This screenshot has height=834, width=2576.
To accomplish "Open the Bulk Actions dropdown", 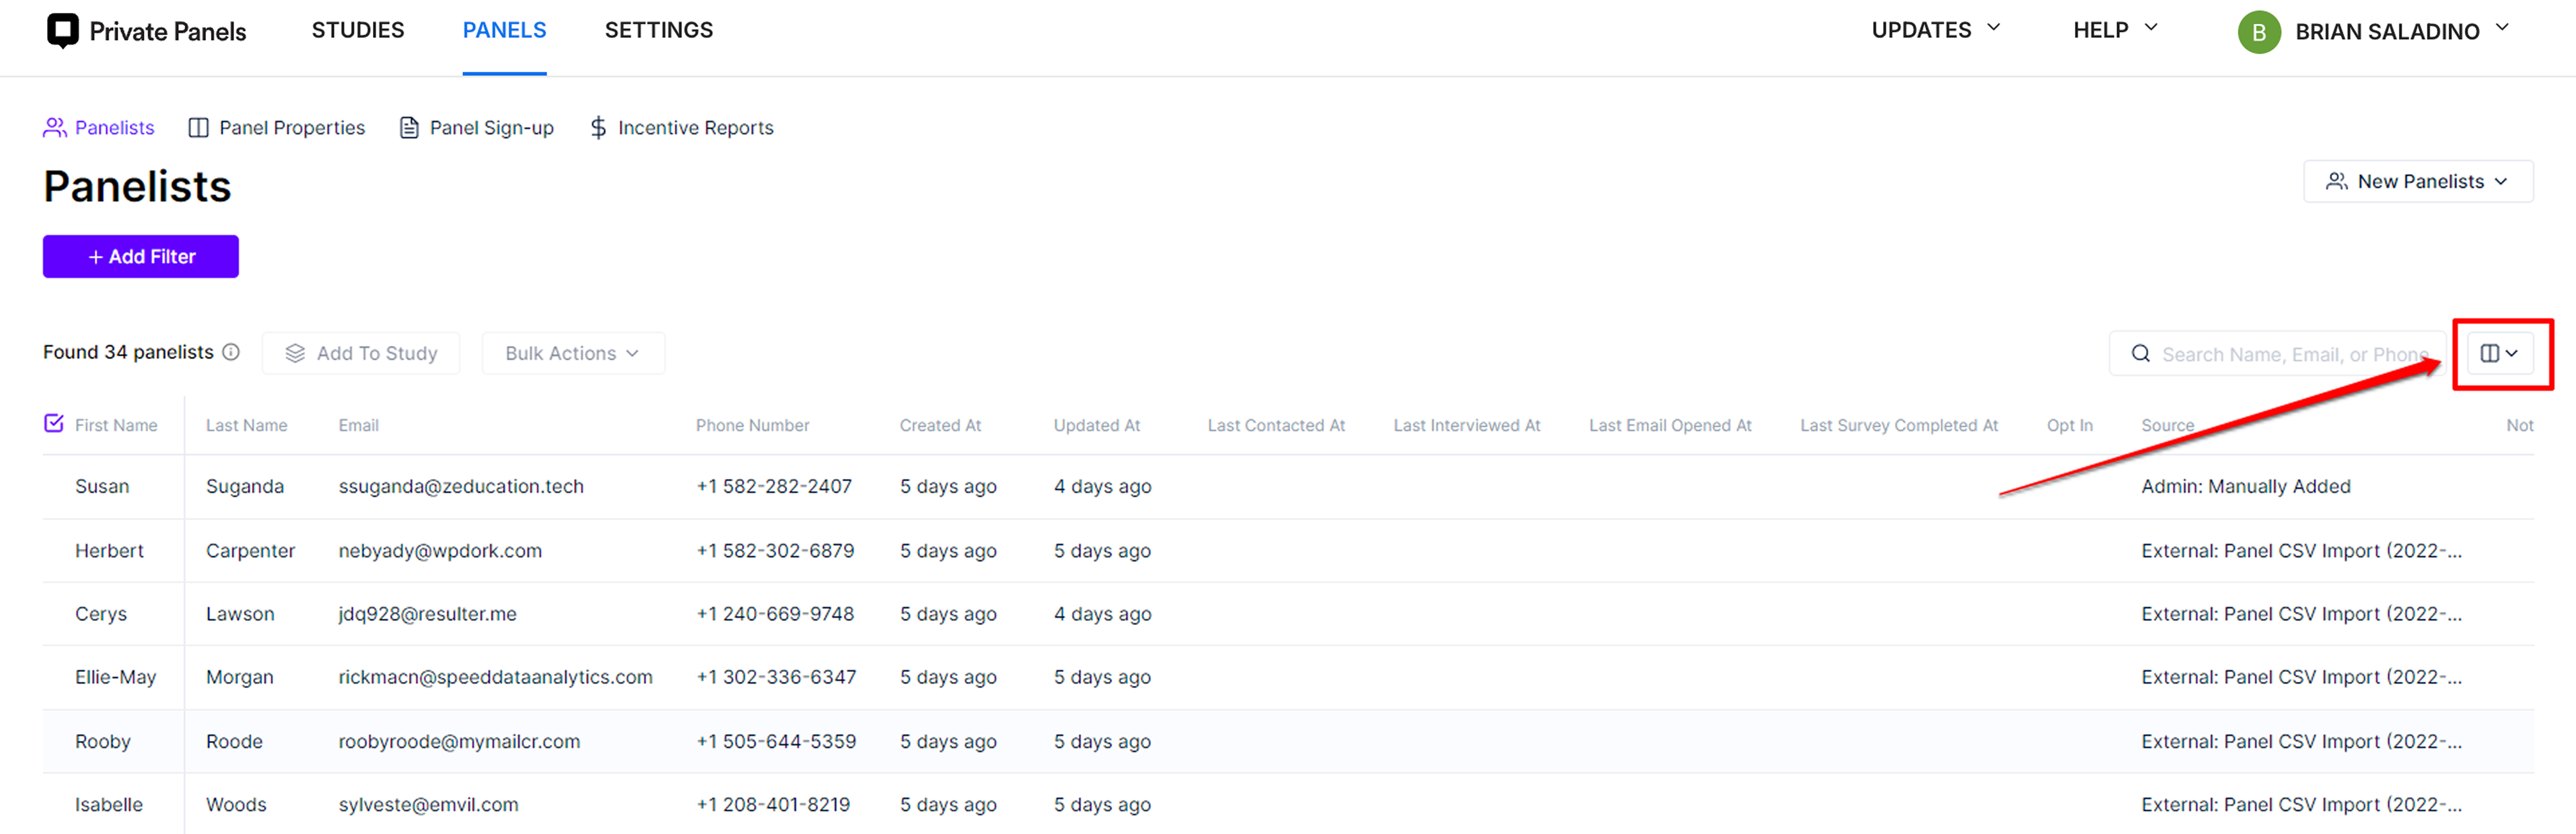I will coord(573,353).
